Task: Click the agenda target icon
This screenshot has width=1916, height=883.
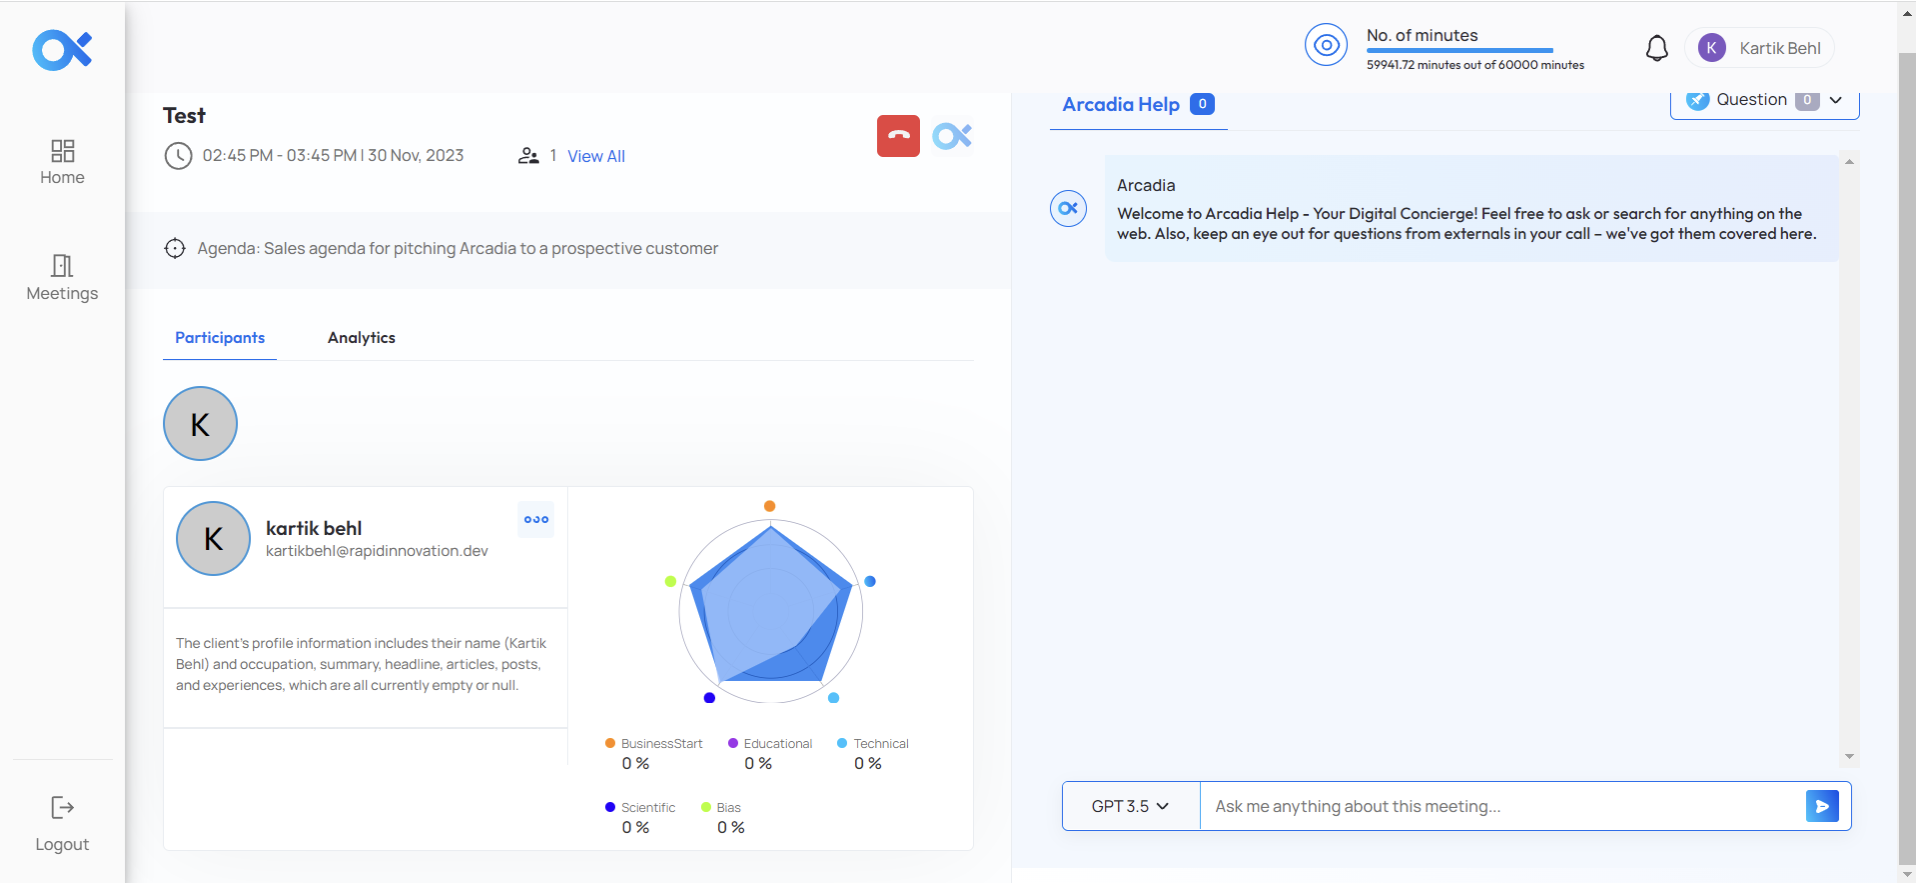Action: tap(175, 248)
